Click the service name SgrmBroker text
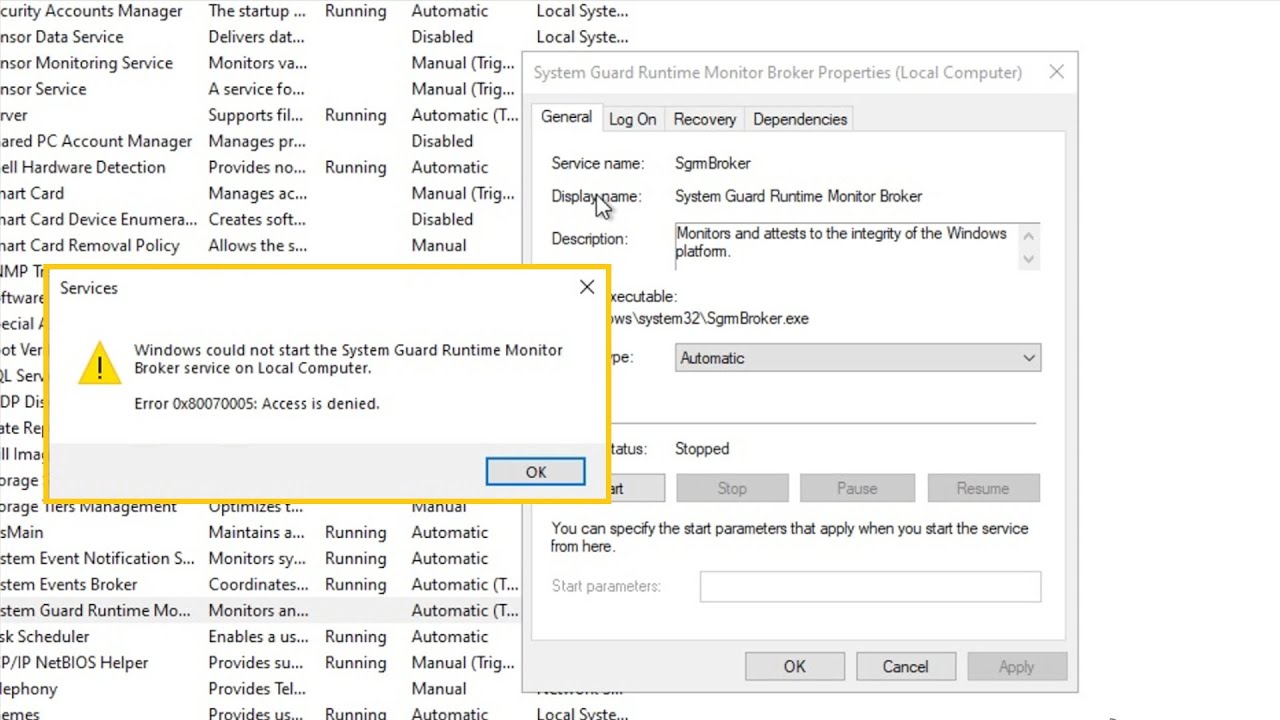This screenshot has height=720, width=1280. [x=713, y=163]
